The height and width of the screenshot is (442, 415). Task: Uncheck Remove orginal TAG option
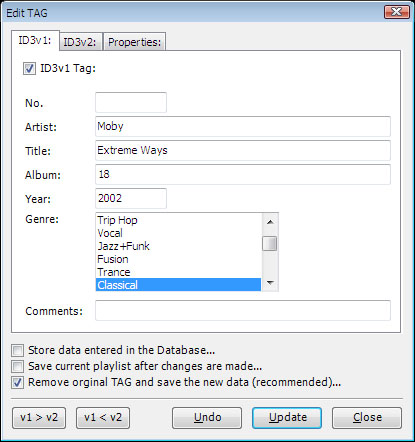pyautogui.click(x=17, y=382)
